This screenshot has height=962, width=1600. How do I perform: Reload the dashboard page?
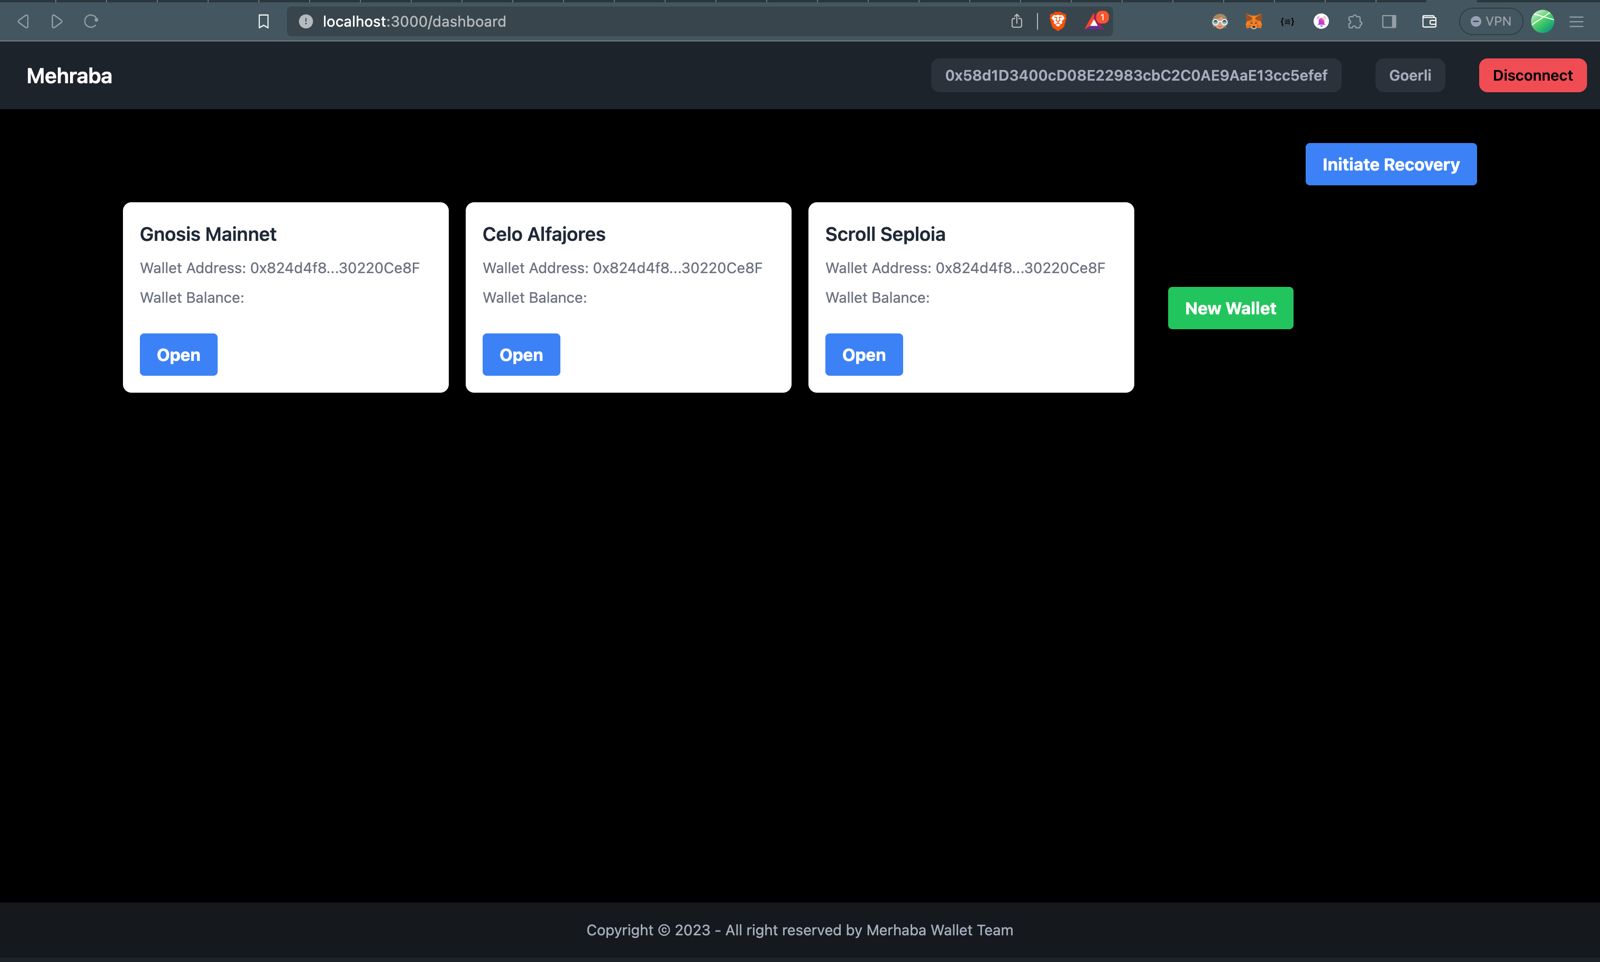(91, 19)
